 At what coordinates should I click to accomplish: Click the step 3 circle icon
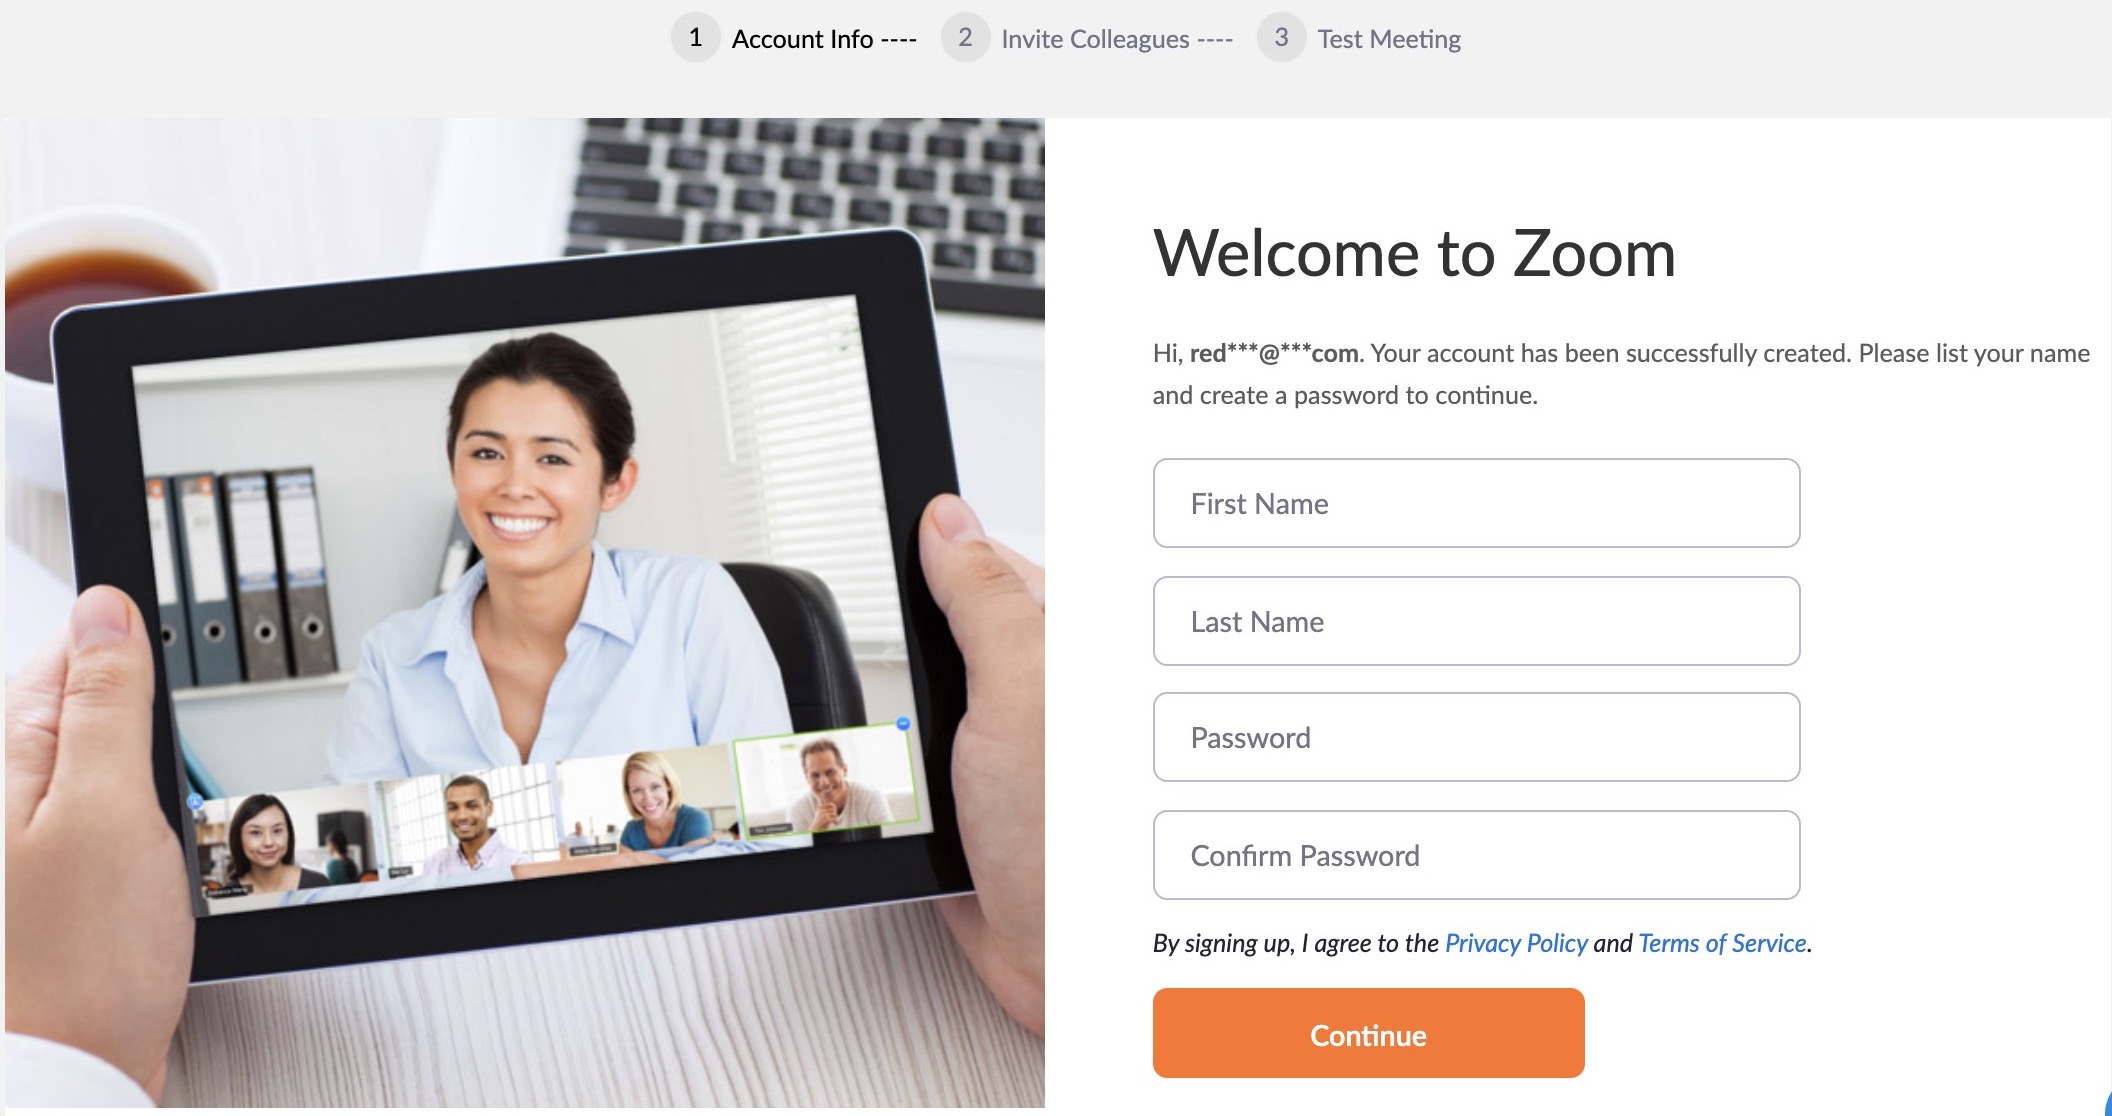[x=1281, y=38]
